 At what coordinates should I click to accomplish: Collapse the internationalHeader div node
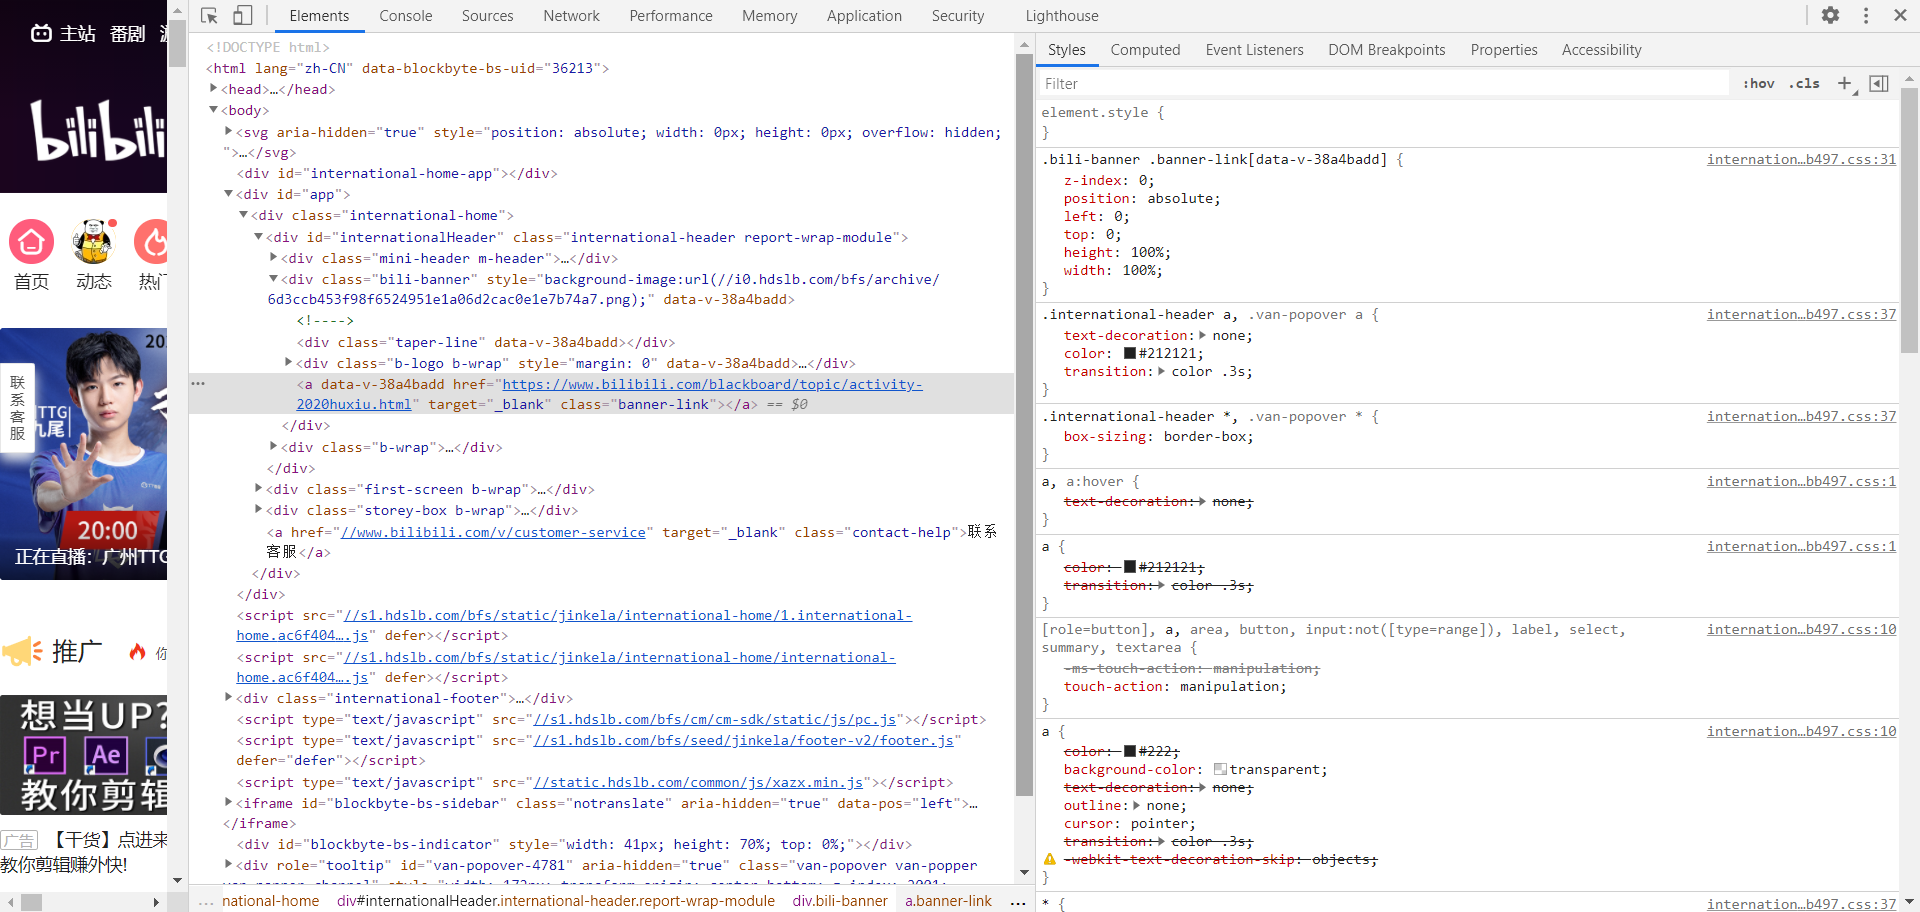(258, 237)
